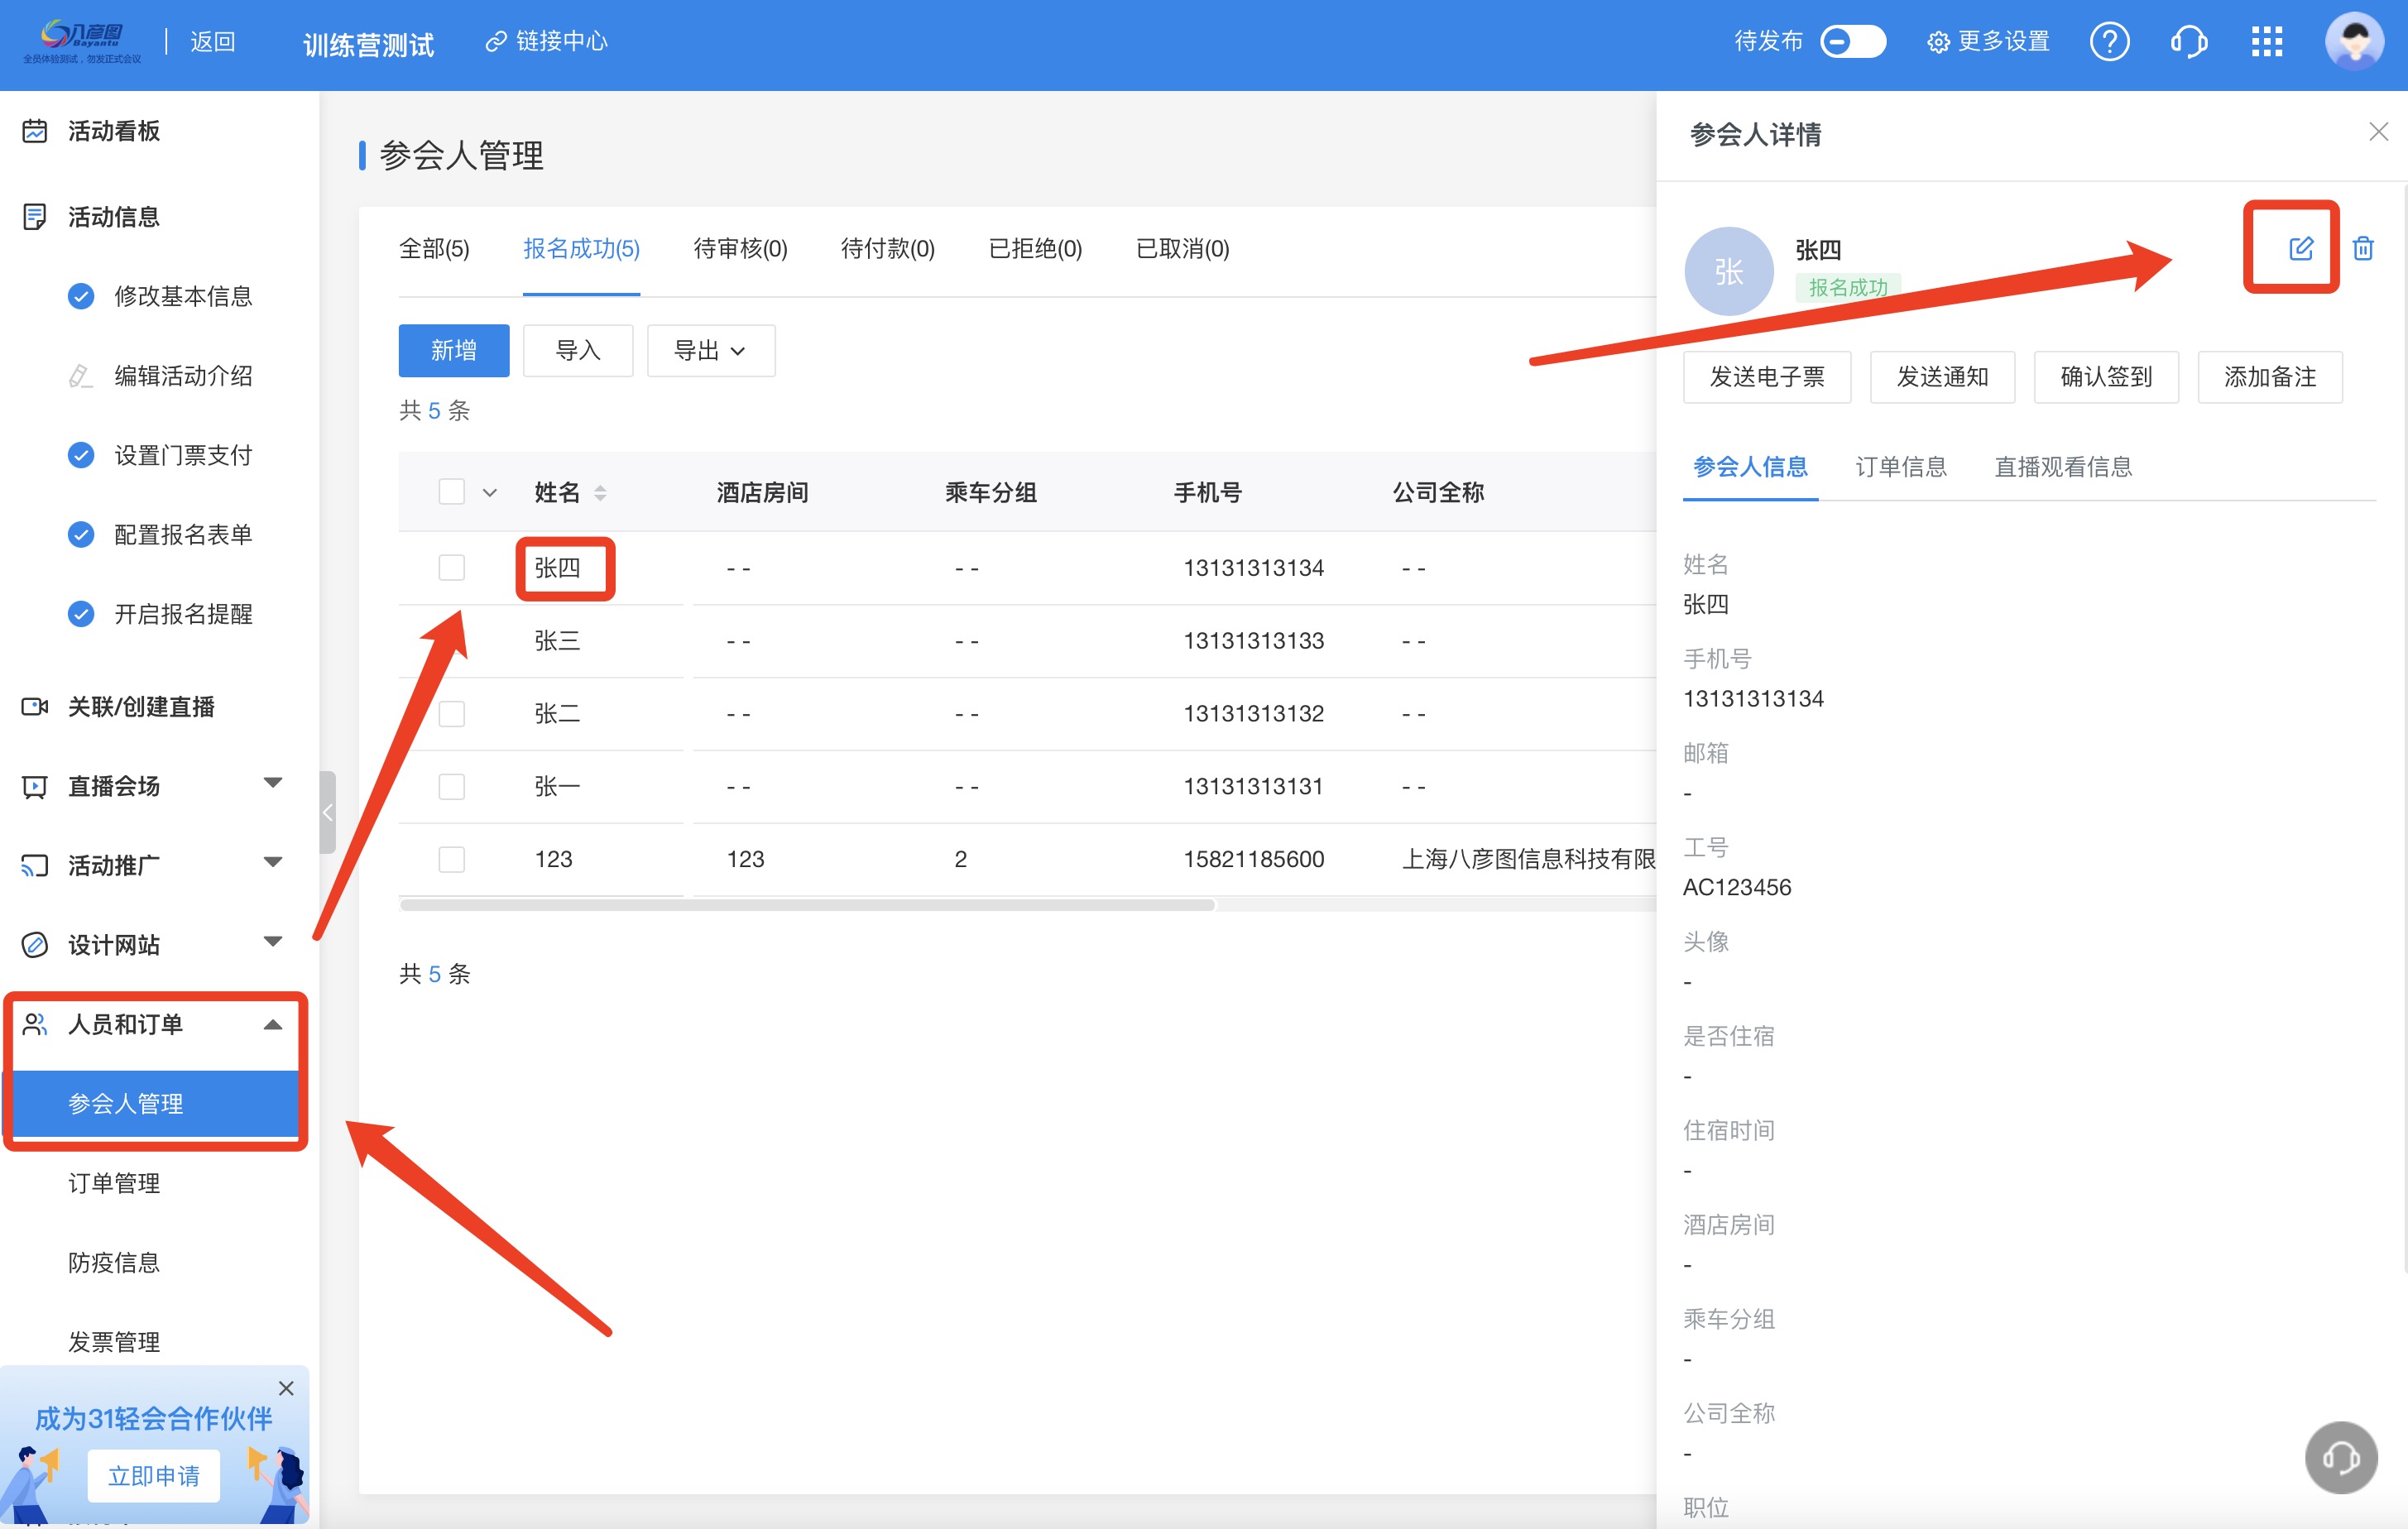
Task: Check the select-all header checkbox
Action: 452,492
